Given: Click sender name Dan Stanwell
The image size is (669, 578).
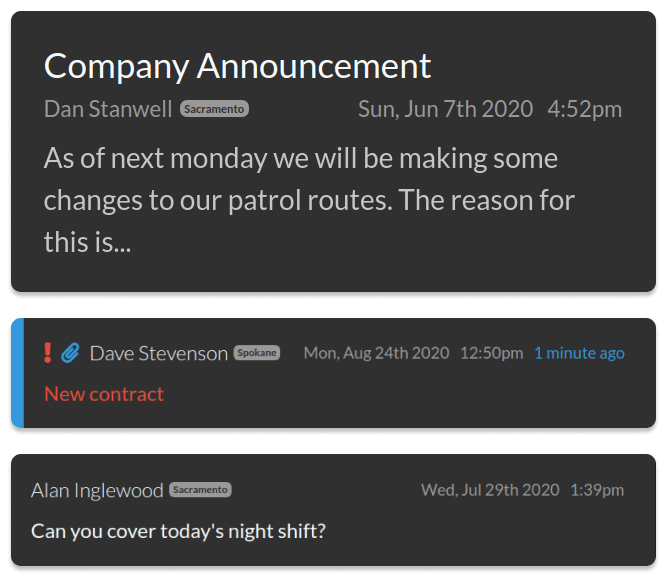Looking at the screenshot, I should coord(108,109).
